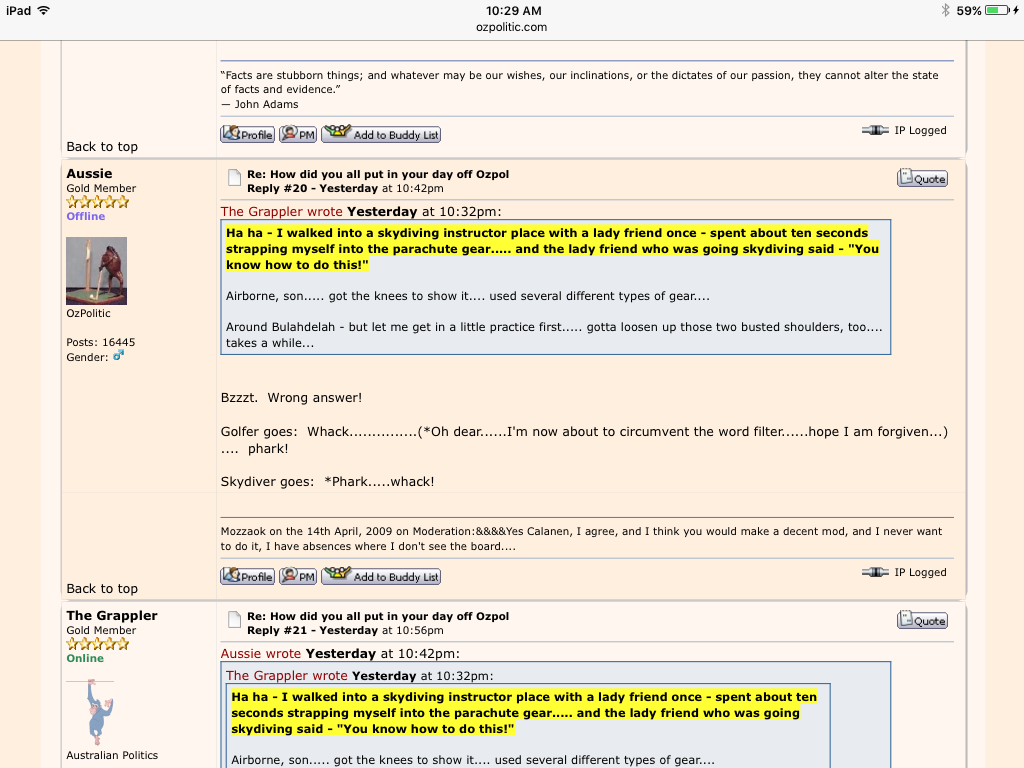1024x768 pixels.
Task: Click the post page icon beside Reply #21
Action: 234,622
